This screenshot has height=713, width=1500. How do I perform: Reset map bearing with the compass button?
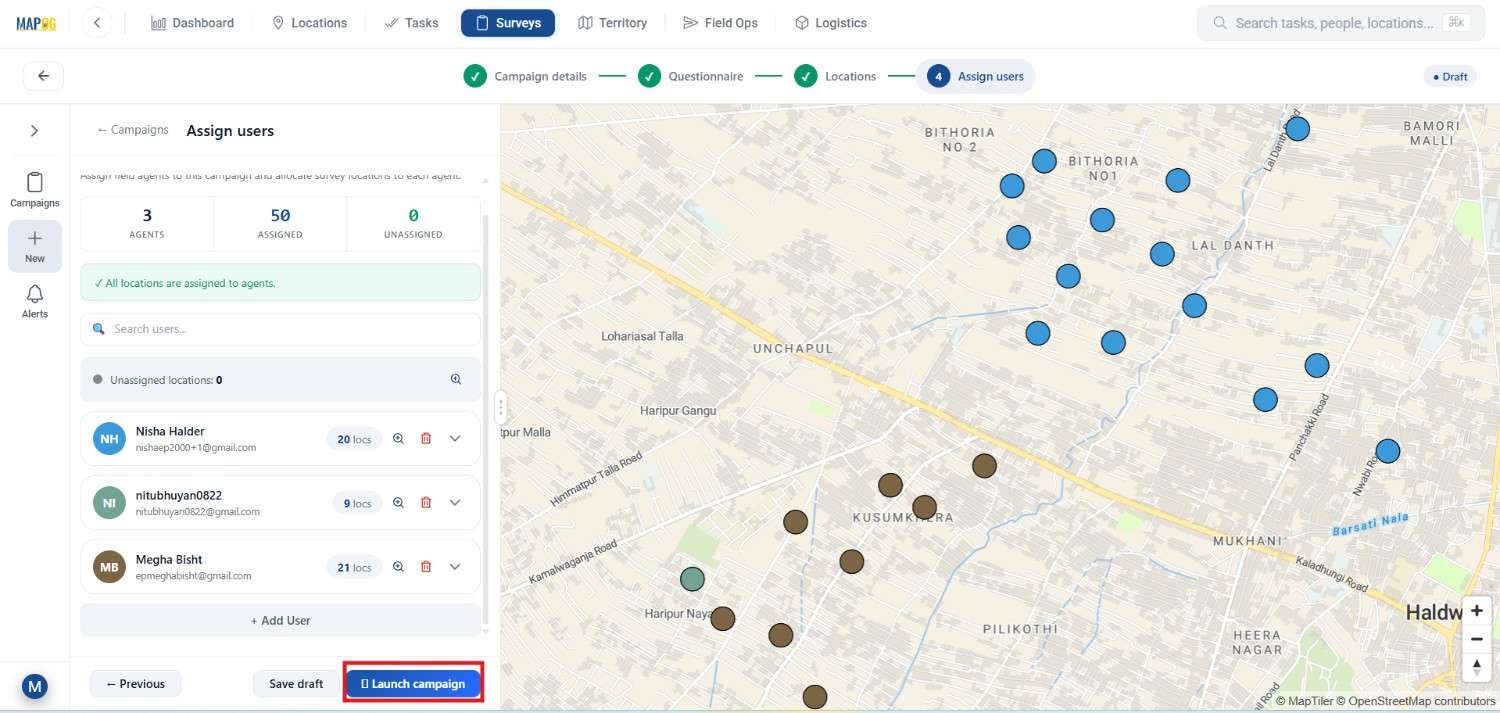(x=1476, y=667)
